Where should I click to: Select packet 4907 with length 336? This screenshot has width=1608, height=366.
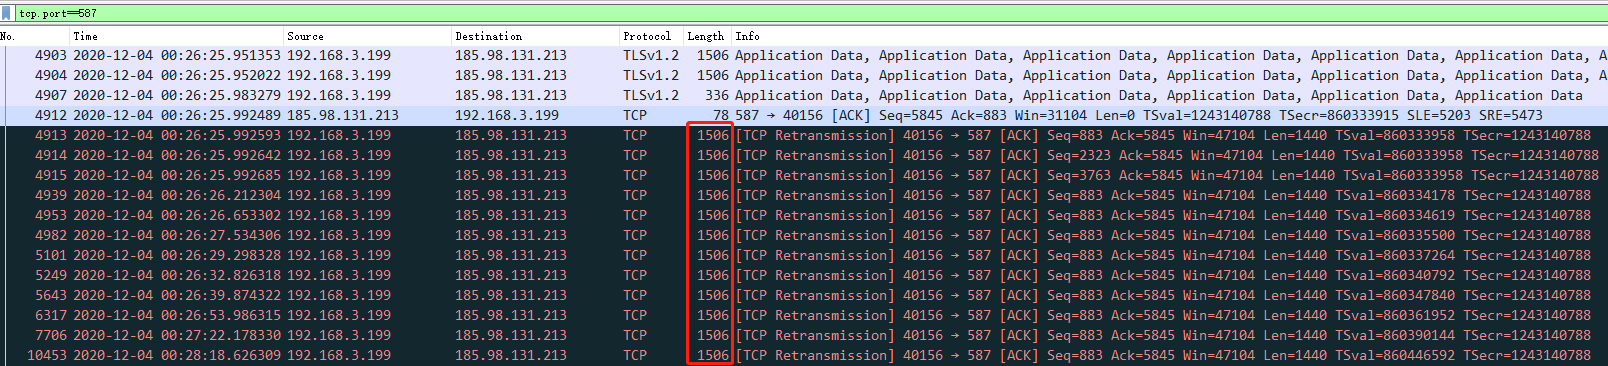click(x=804, y=96)
